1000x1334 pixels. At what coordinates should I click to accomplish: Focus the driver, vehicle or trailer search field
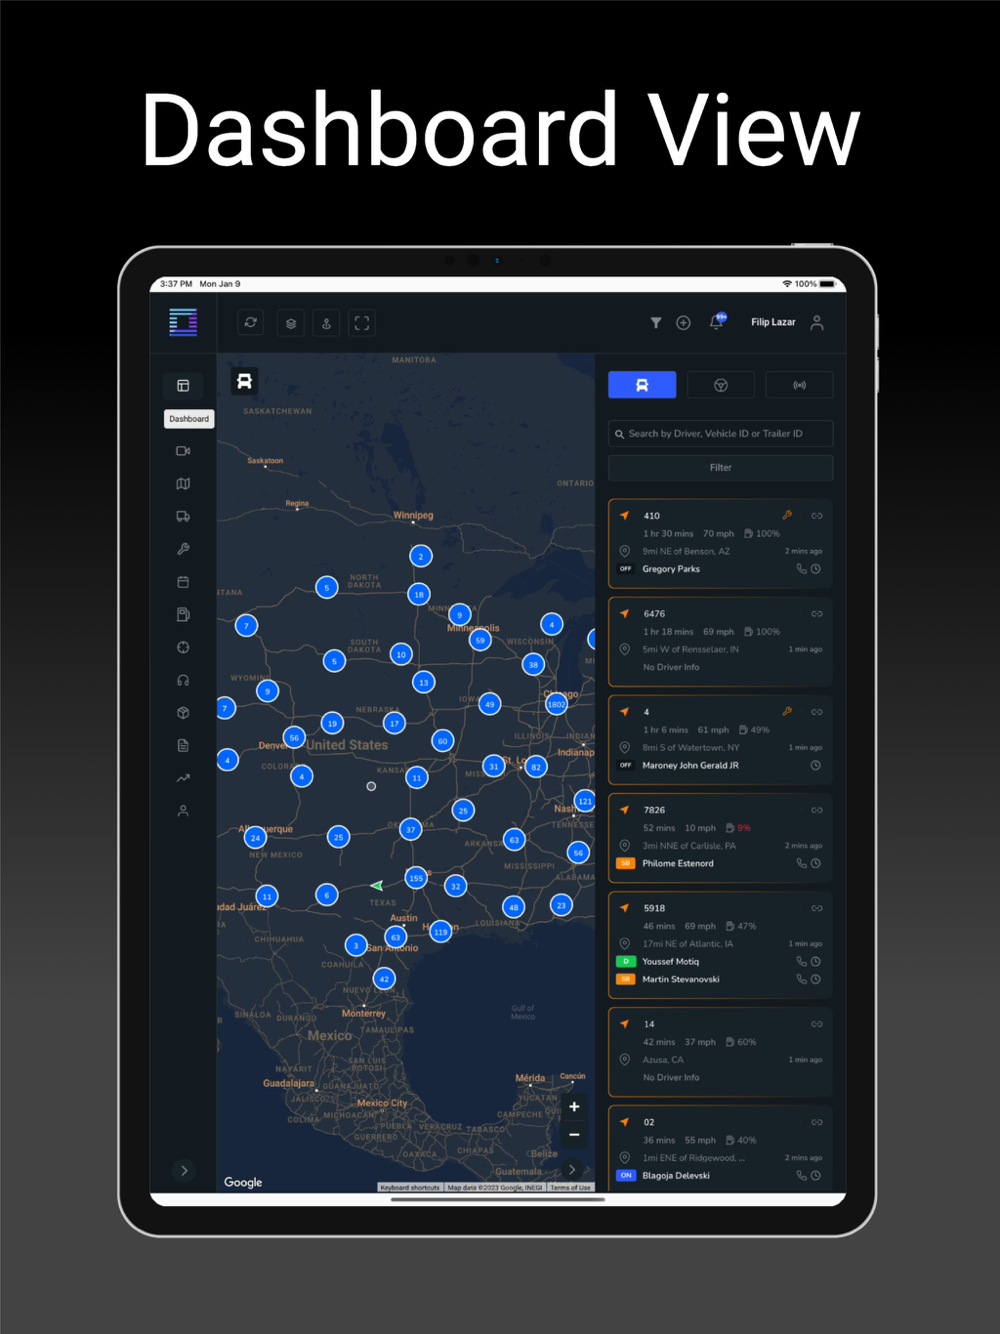point(720,434)
